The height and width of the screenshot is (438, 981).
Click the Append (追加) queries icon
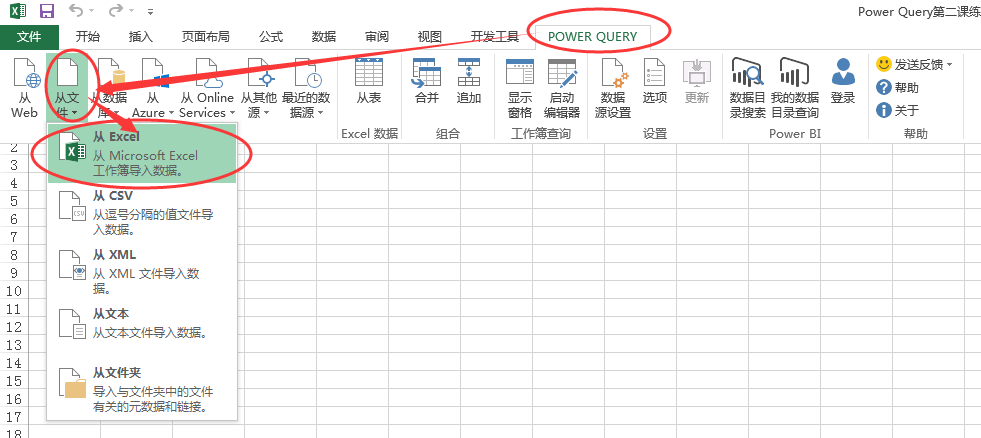(x=469, y=81)
